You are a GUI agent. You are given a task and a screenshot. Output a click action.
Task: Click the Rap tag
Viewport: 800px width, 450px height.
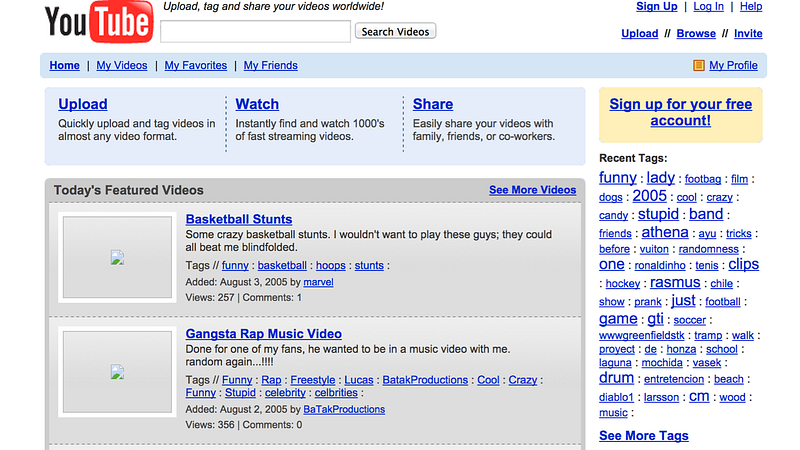271,380
